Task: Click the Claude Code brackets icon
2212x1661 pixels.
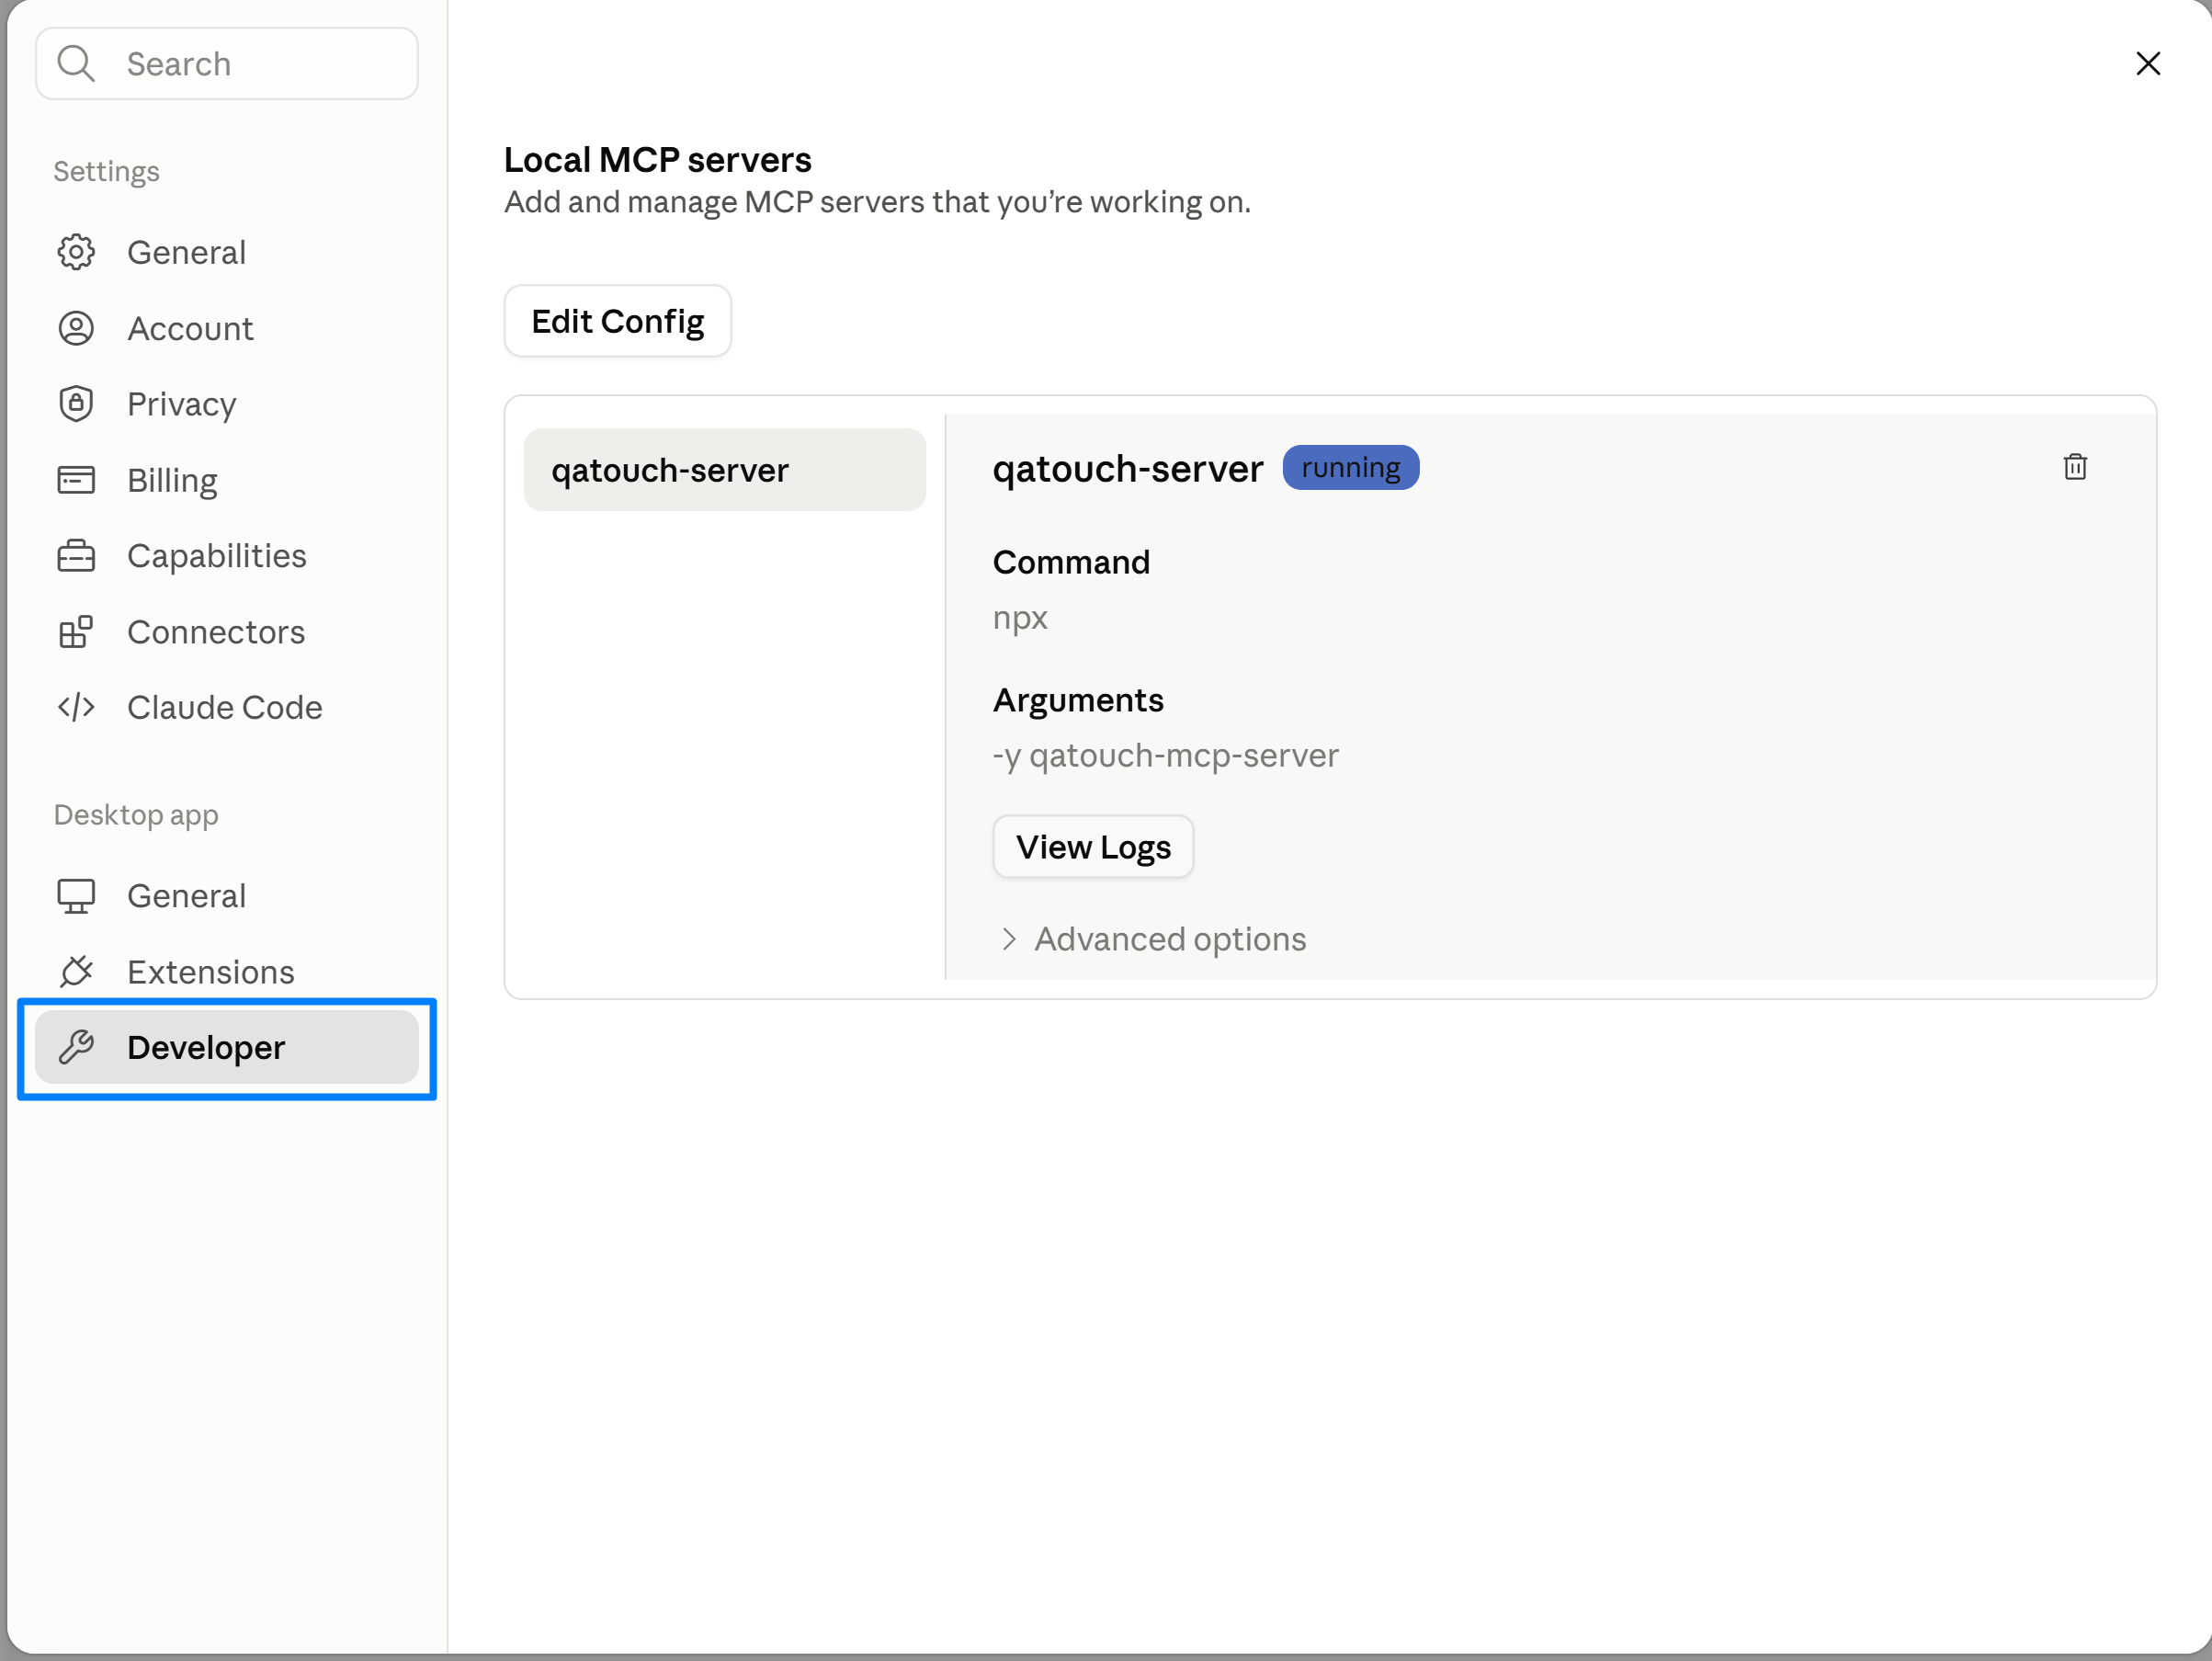Action: click(76, 707)
